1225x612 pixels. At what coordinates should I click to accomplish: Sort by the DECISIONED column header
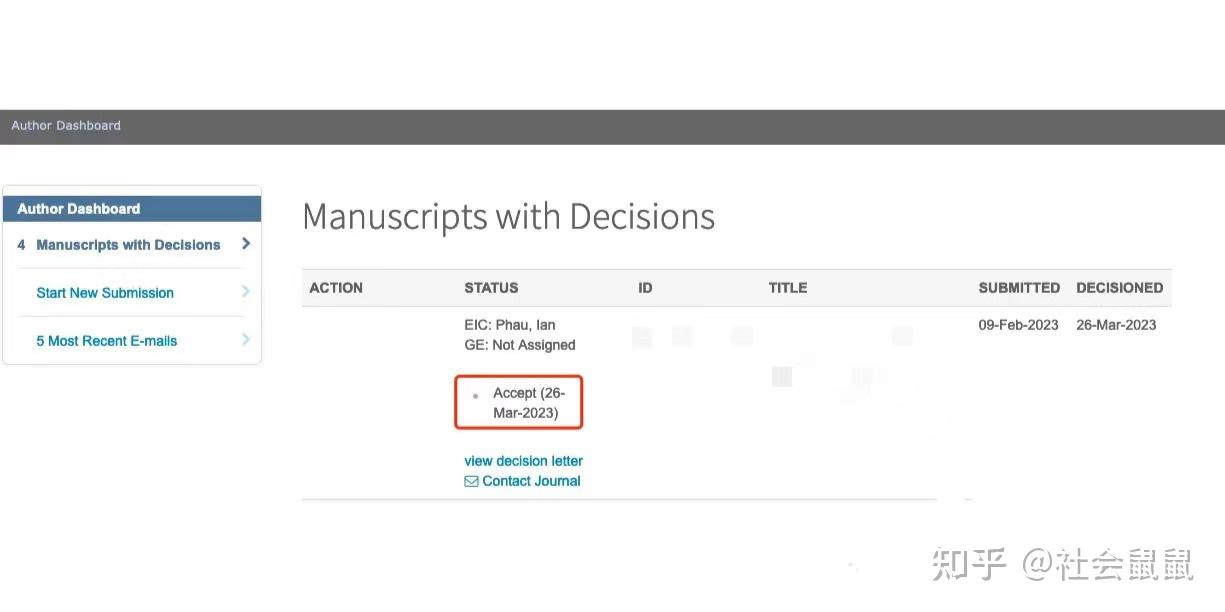[x=1119, y=288]
